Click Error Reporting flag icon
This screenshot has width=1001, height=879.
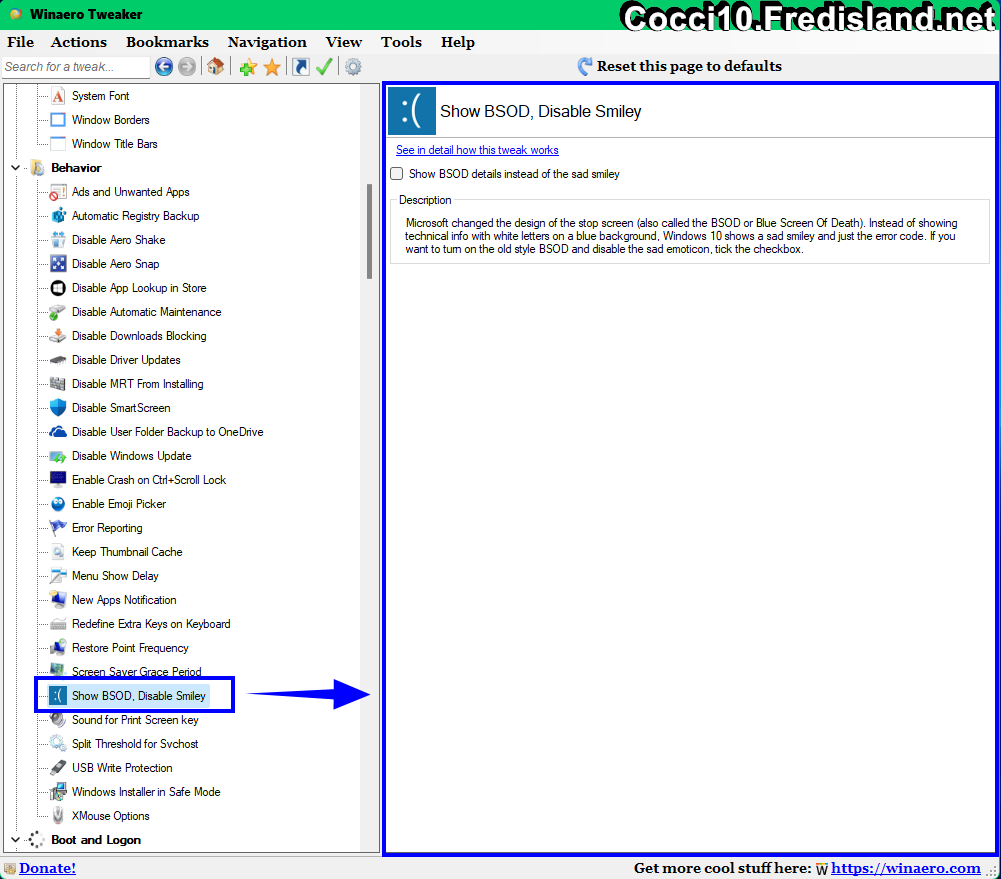tap(58, 528)
